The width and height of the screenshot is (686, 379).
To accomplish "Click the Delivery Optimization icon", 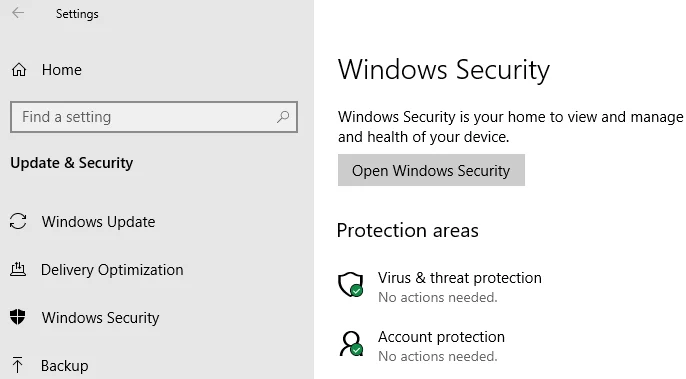I will pos(18,269).
